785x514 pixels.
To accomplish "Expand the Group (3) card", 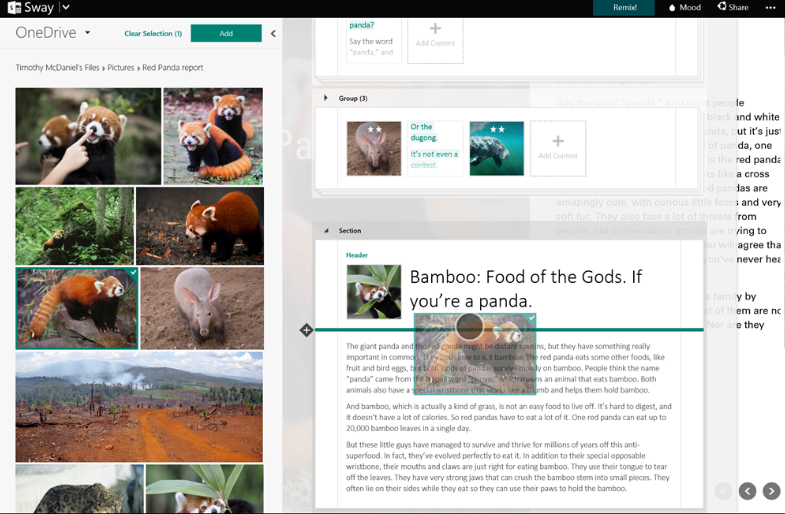I will [325, 98].
